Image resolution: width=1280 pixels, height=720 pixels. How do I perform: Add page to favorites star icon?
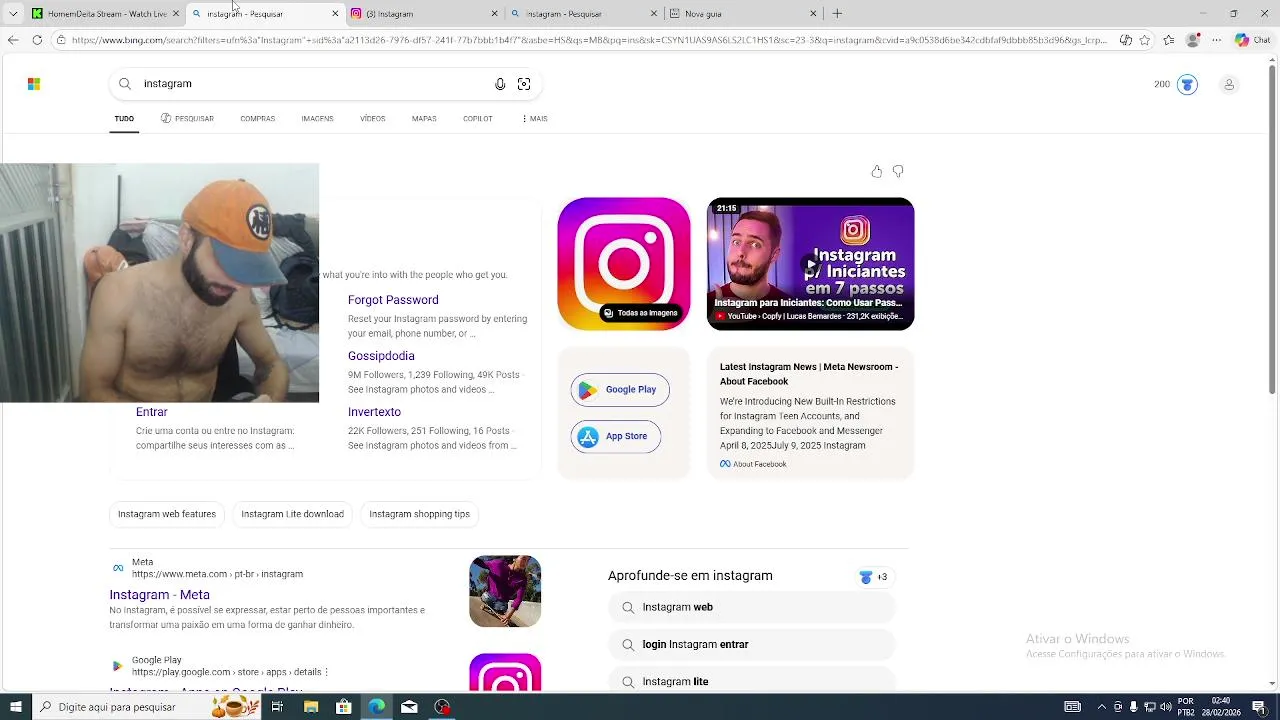coord(1145,40)
